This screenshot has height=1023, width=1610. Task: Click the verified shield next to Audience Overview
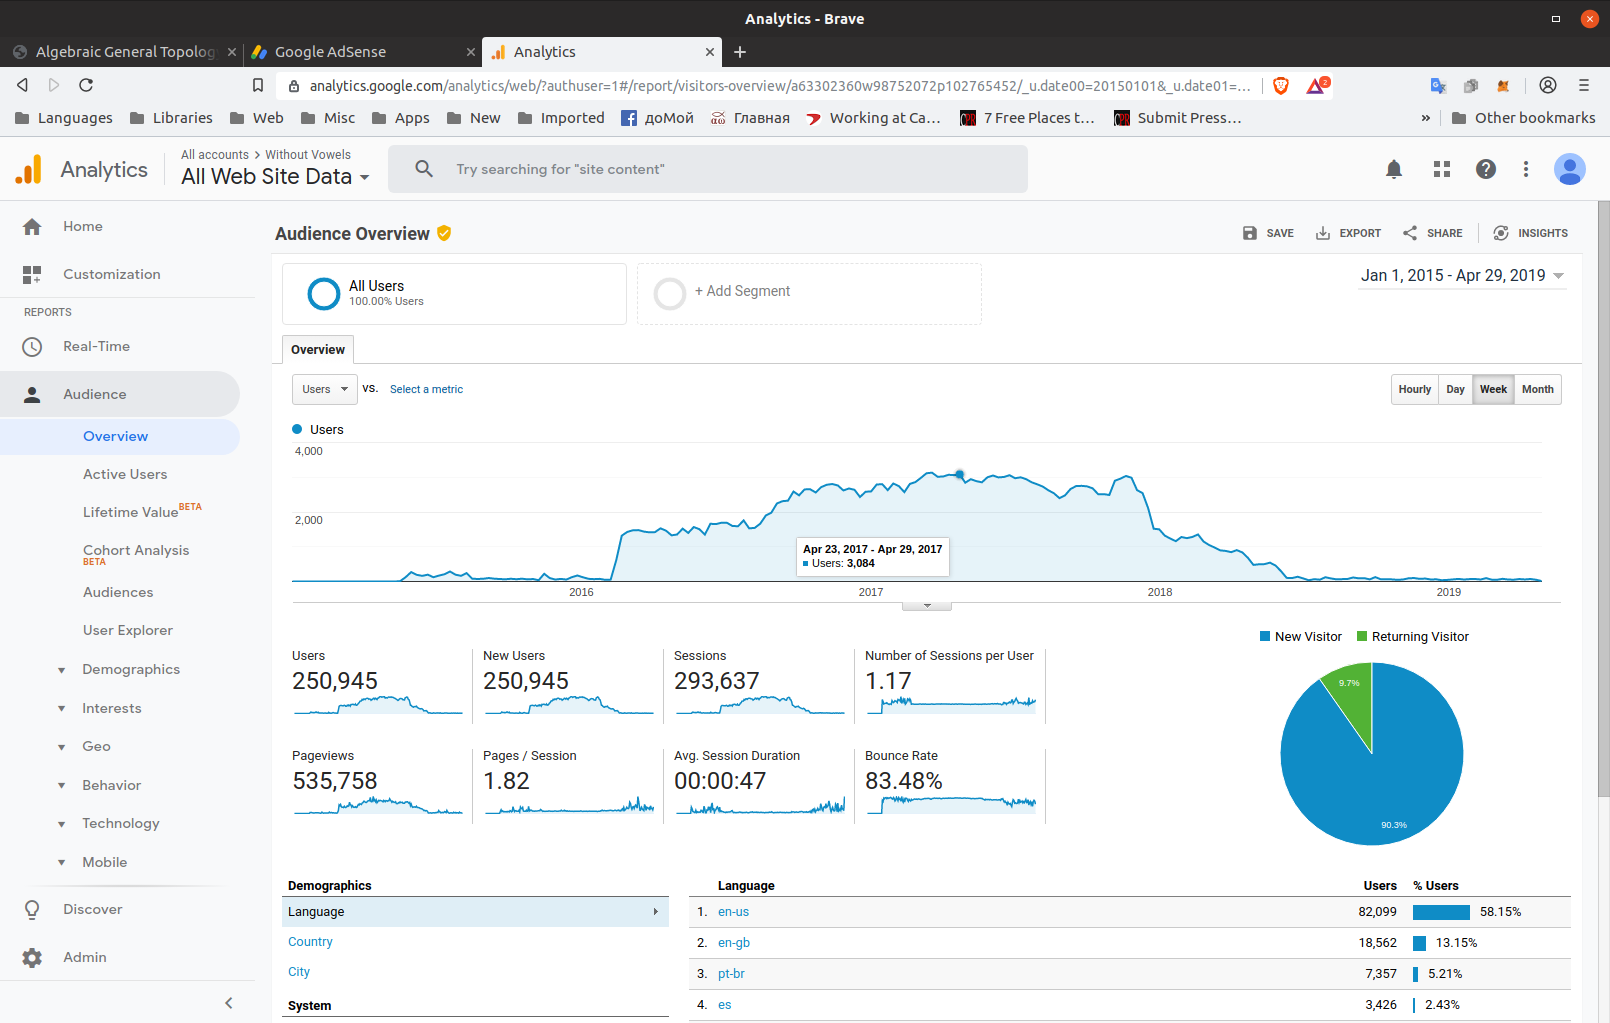point(444,233)
